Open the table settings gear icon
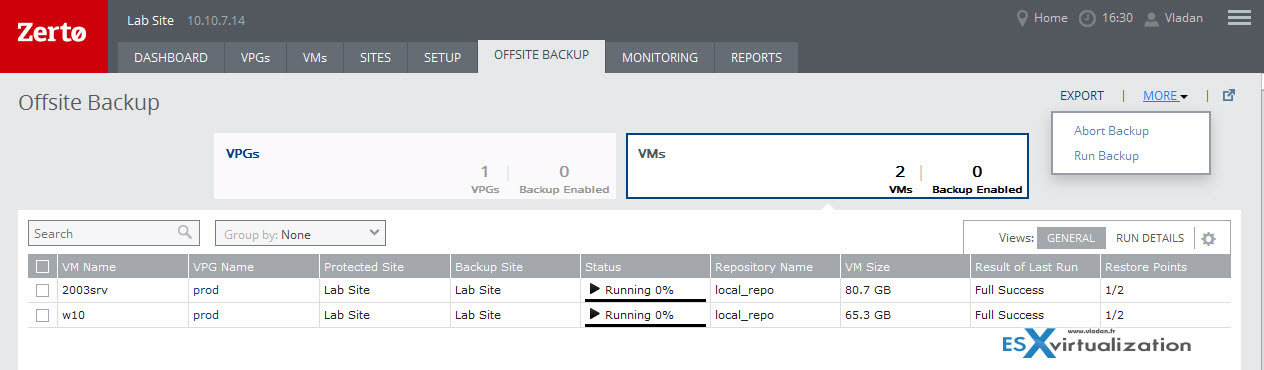 point(1208,239)
